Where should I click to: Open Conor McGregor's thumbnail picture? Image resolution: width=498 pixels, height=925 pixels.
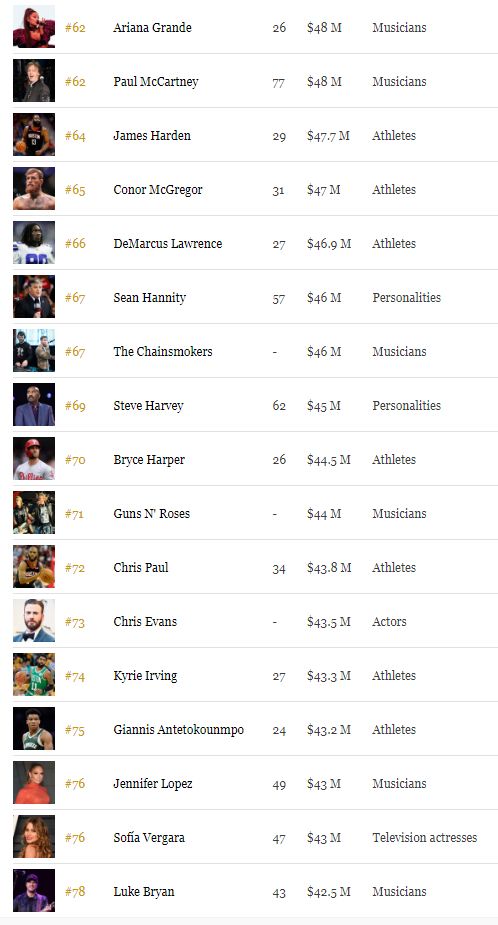(34, 189)
